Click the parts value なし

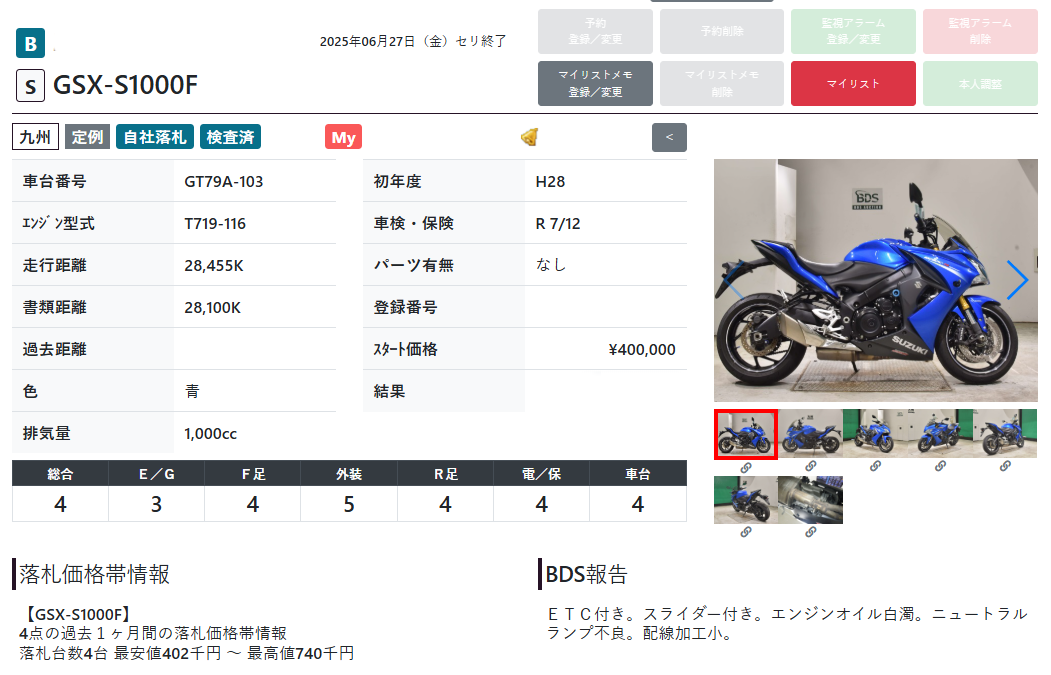[x=551, y=265]
